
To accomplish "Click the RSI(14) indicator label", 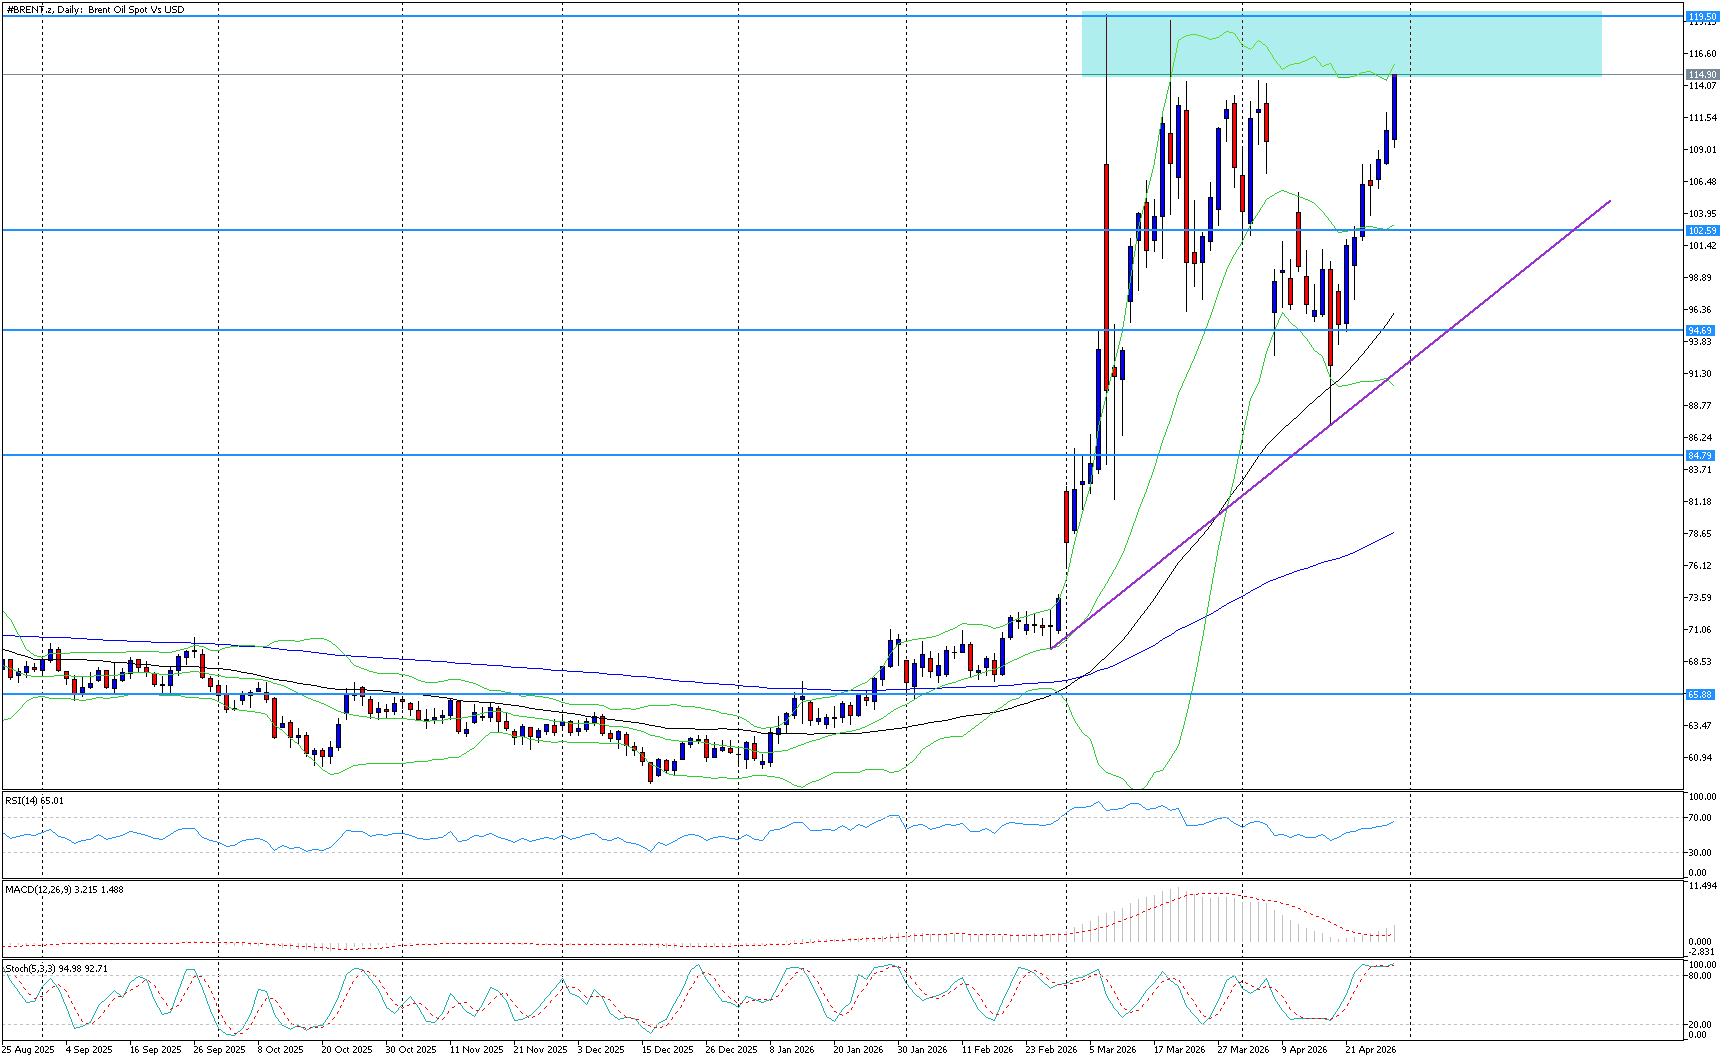I will 35,800.
